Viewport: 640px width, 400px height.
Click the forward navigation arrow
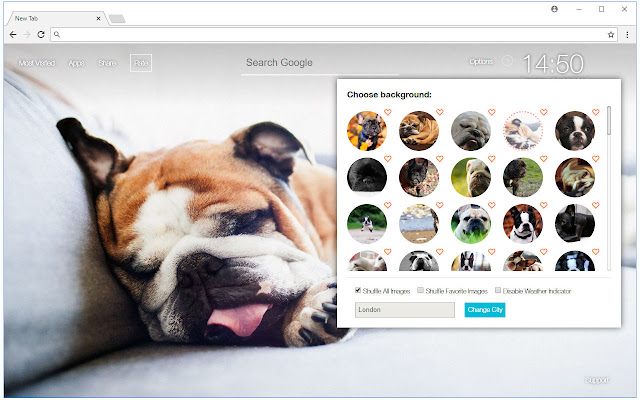[x=27, y=35]
